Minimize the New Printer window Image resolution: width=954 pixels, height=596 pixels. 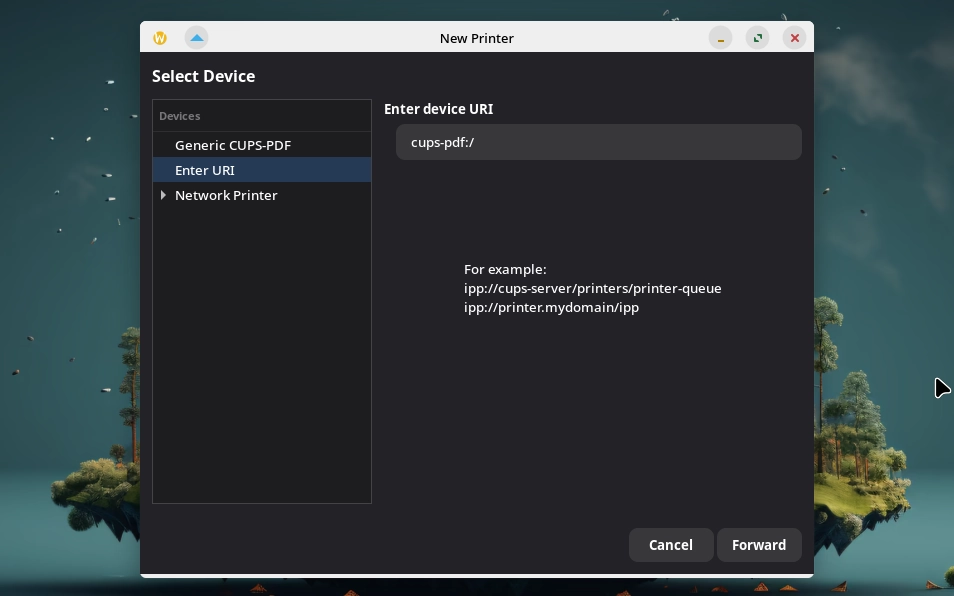point(720,38)
